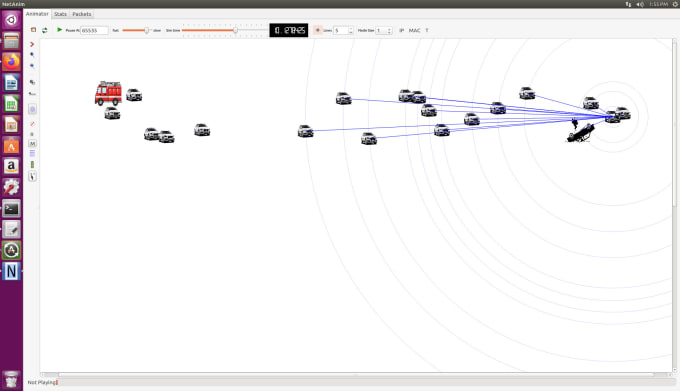The width and height of the screenshot is (680, 391).
Task: Open System Settings from the dock
Action: [x=11, y=187]
